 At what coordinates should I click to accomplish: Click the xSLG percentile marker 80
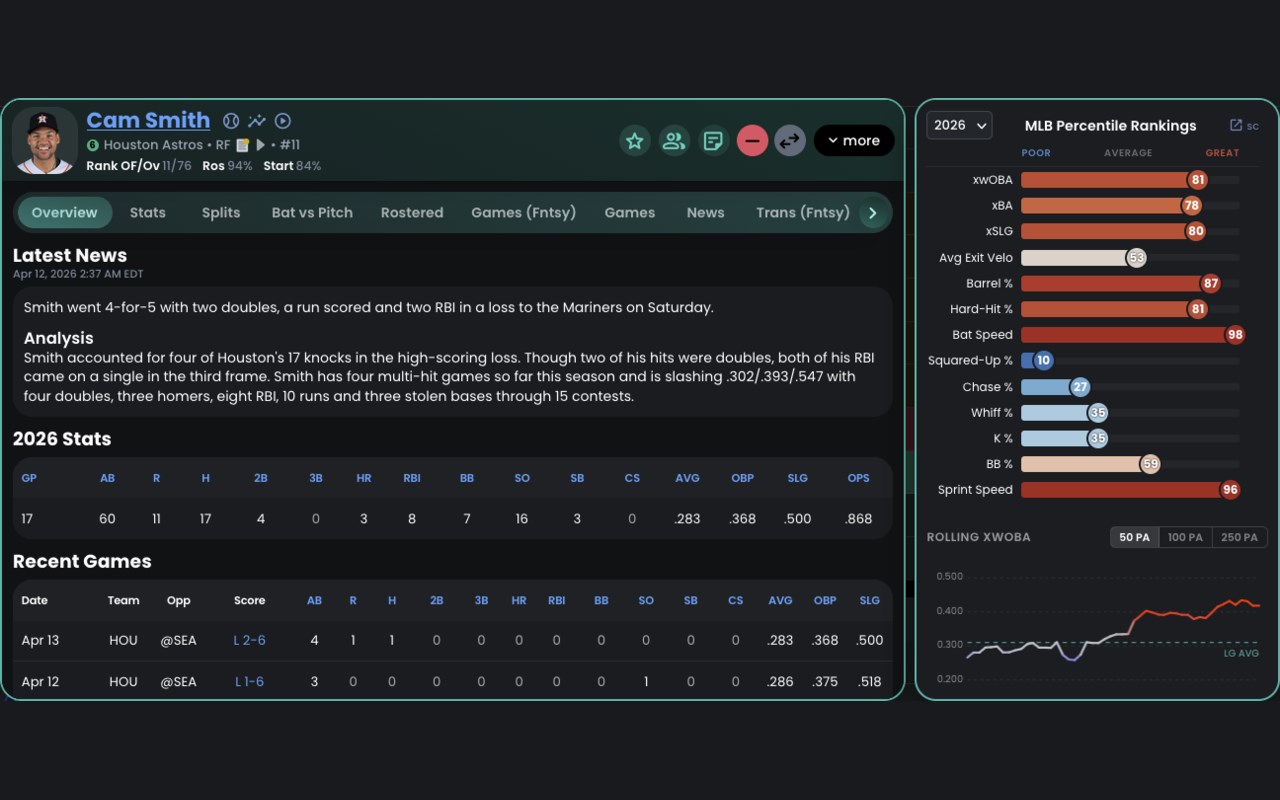pyautogui.click(x=1195, y=231)
